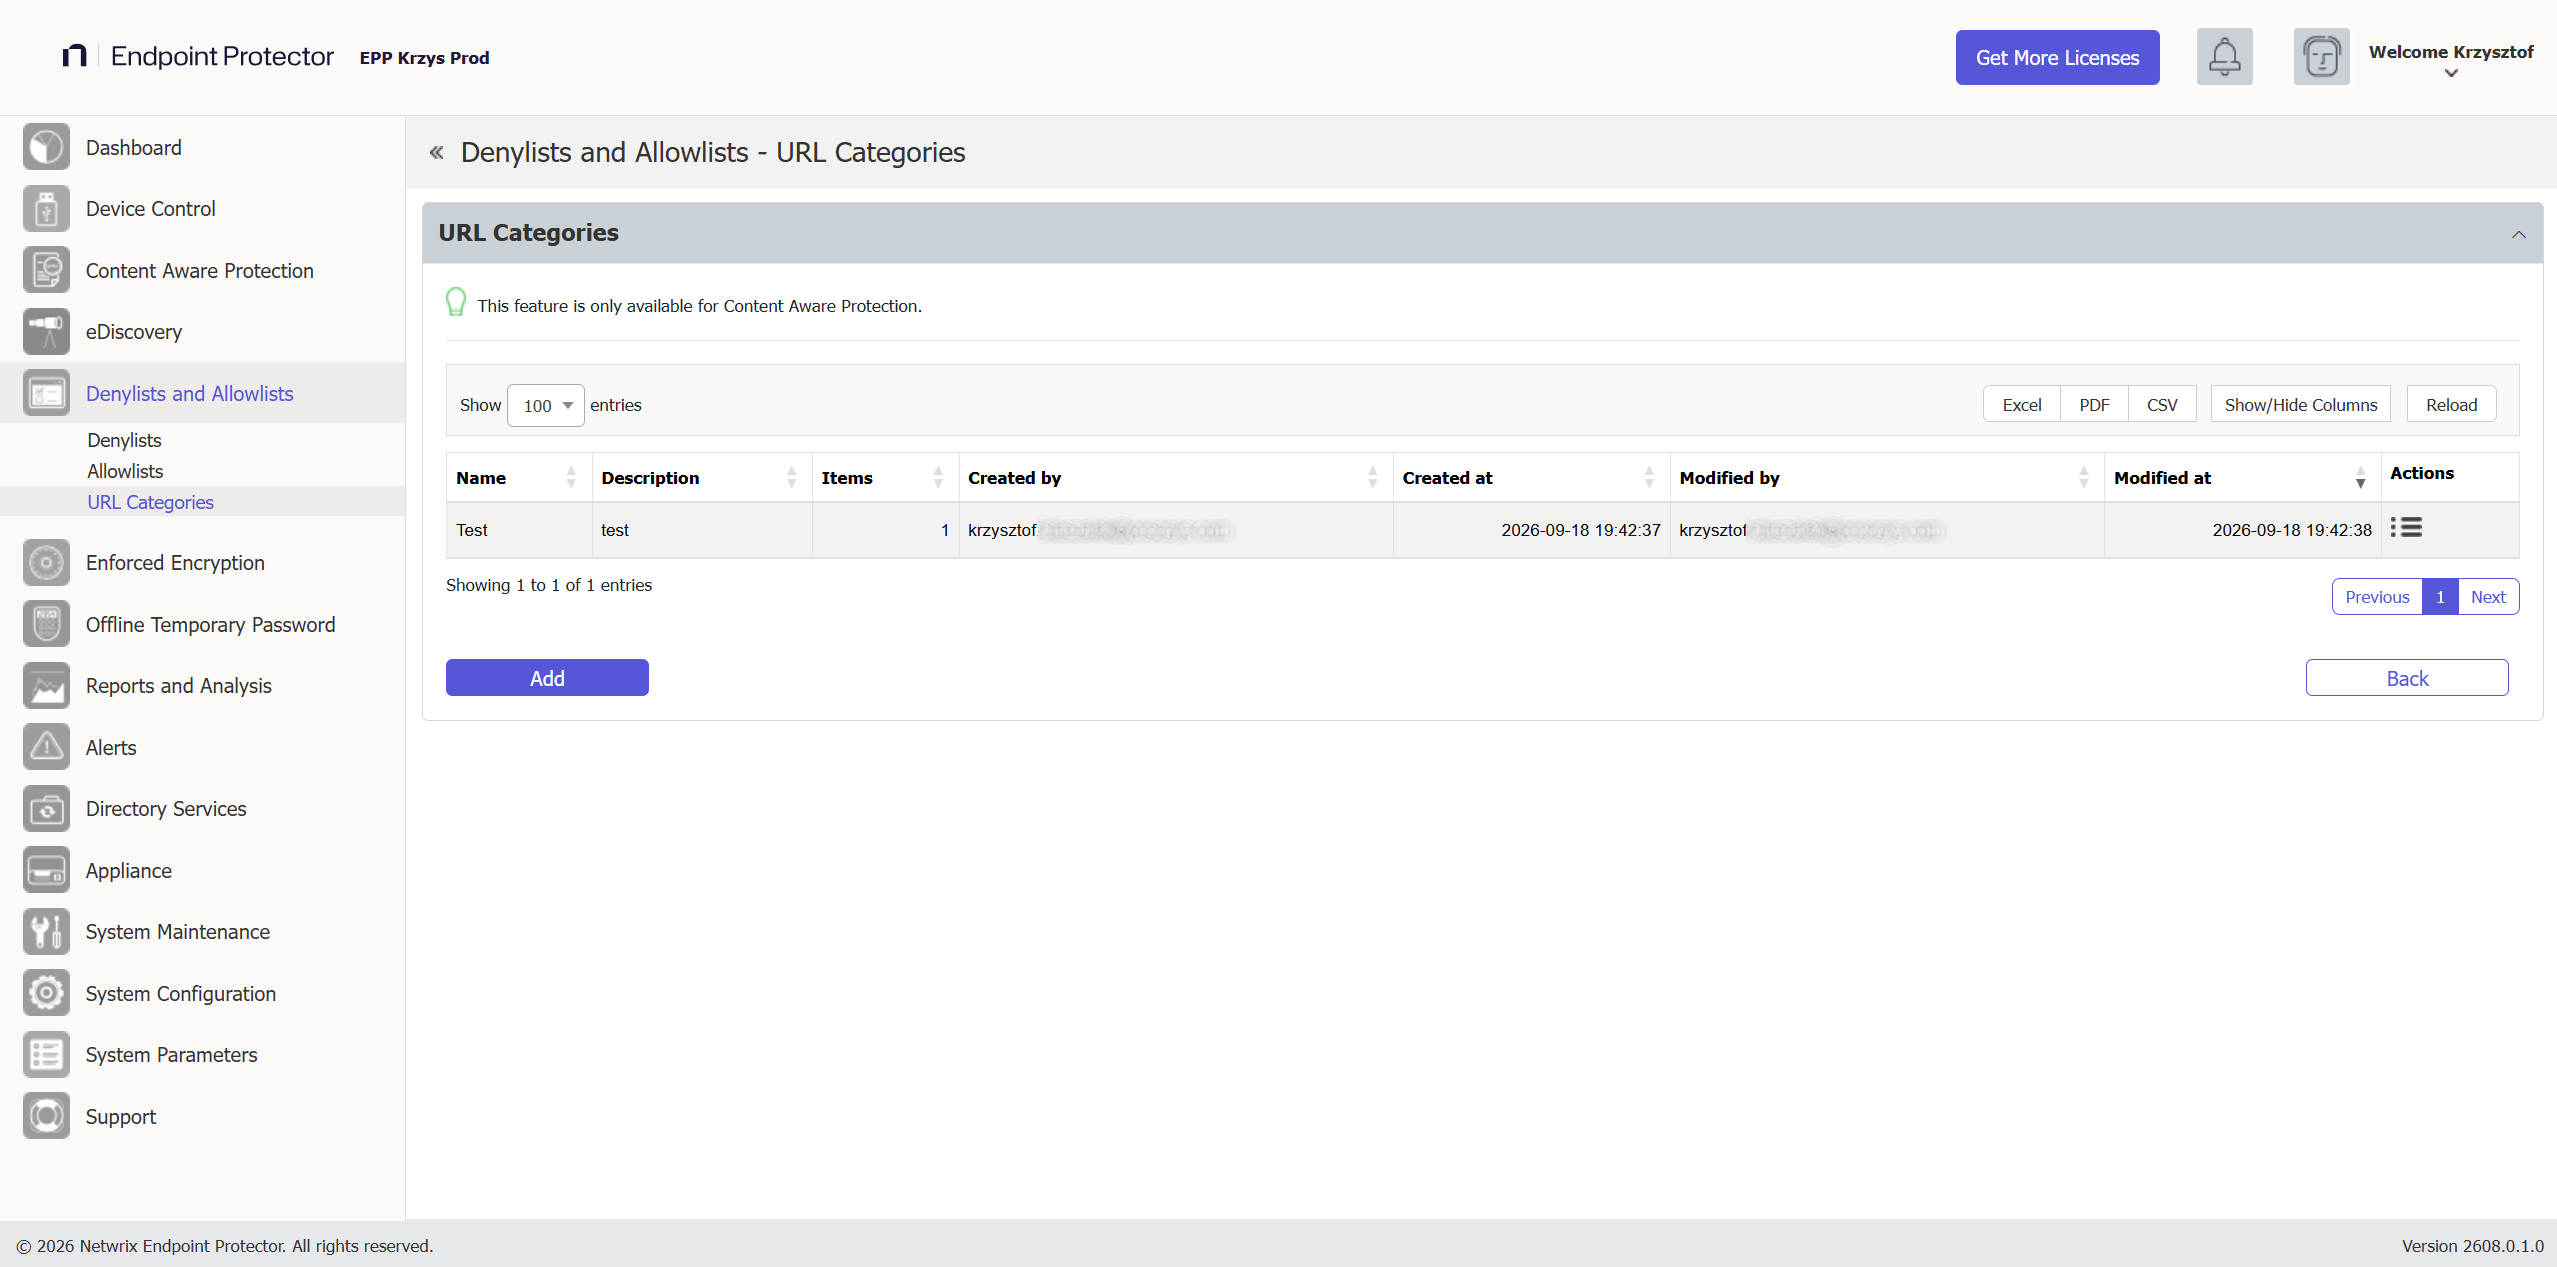Open the notifications bell icon
The width and height of the screenshot is (2557, 1267).
2224,57
